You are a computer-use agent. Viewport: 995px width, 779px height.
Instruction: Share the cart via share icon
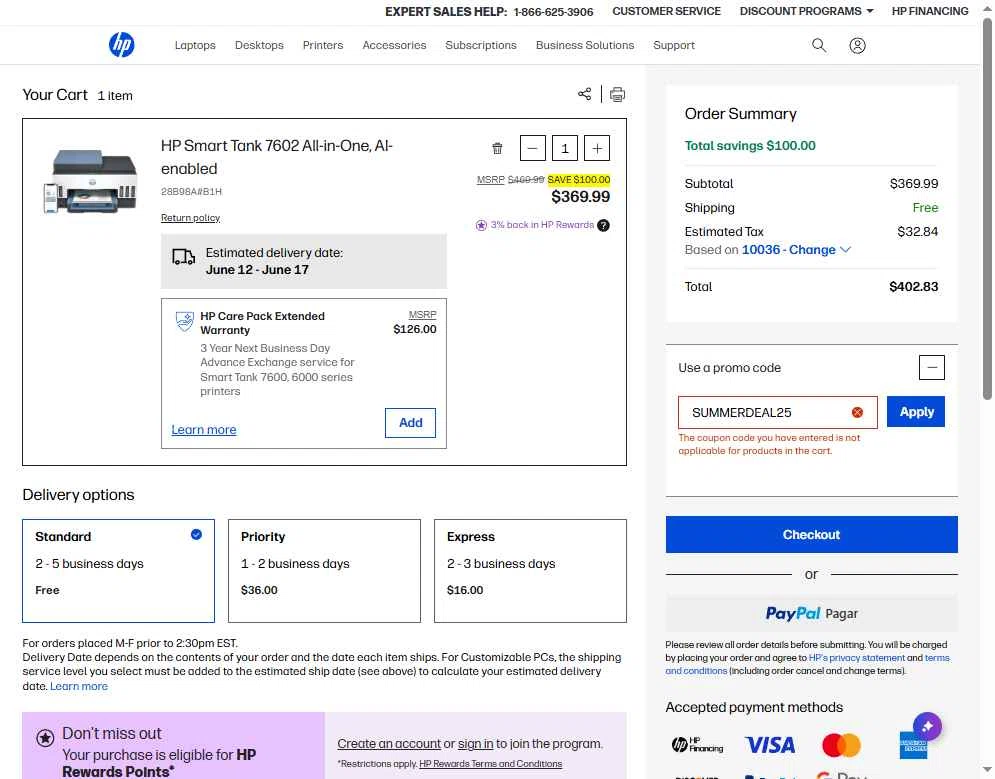pos(584,94)
